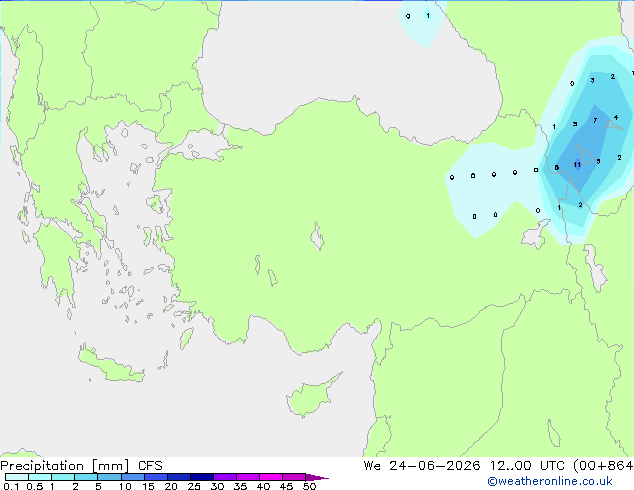Screen dimensions: 634x490
Task: Click the 15–20 mm legend swatch
Action: 155,477
